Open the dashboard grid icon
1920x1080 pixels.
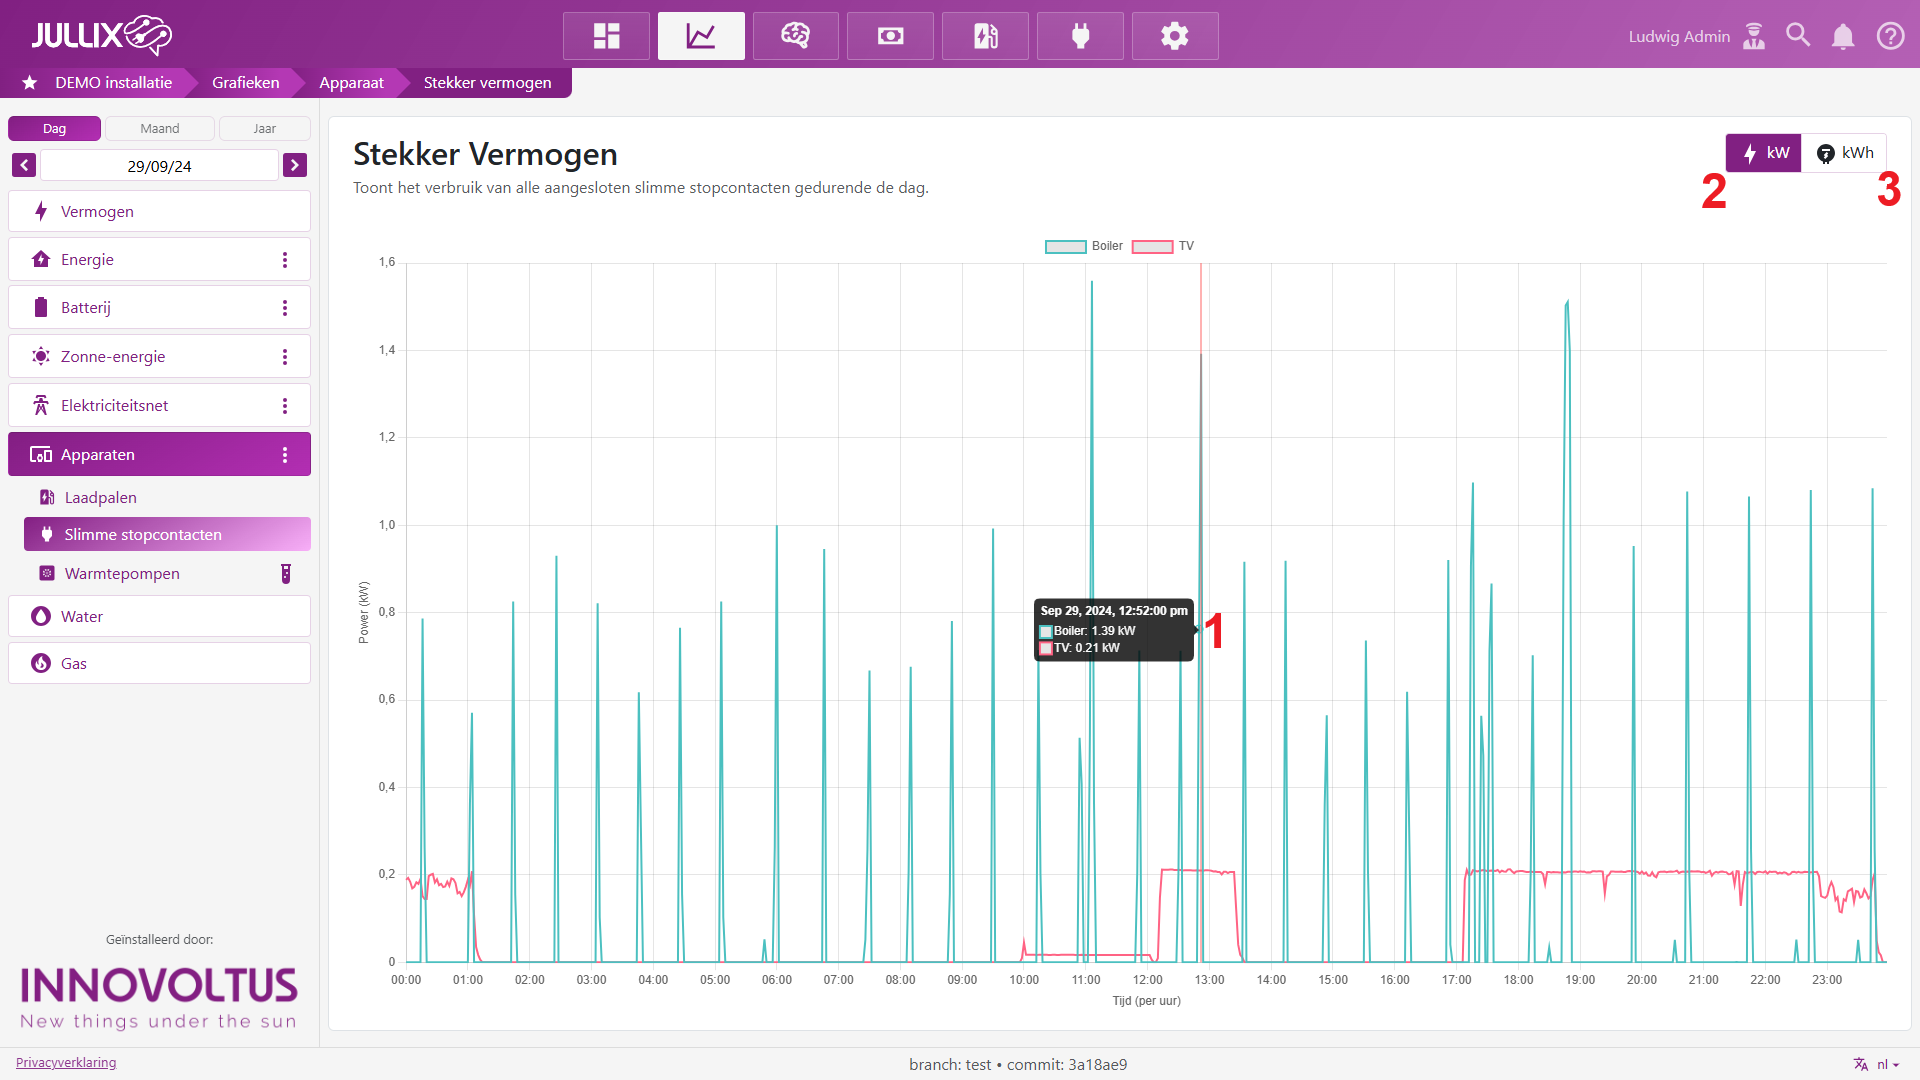[x=606, y=36]
